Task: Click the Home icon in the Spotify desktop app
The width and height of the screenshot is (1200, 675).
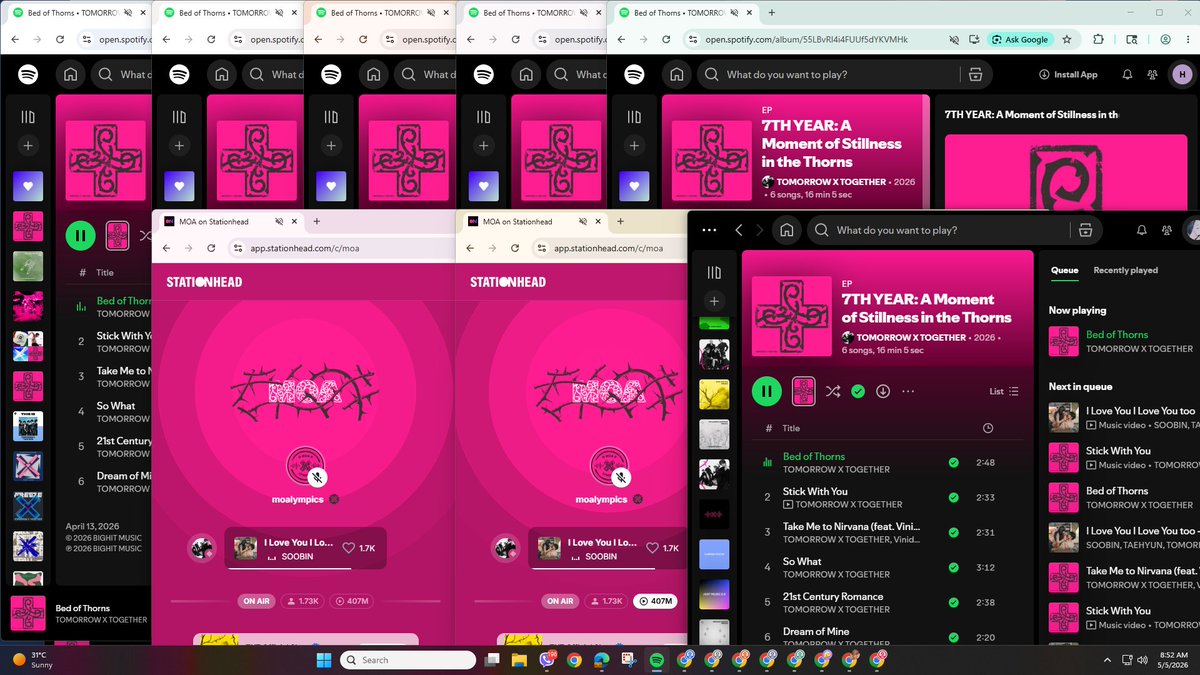Action: click(x=787, y=230)
